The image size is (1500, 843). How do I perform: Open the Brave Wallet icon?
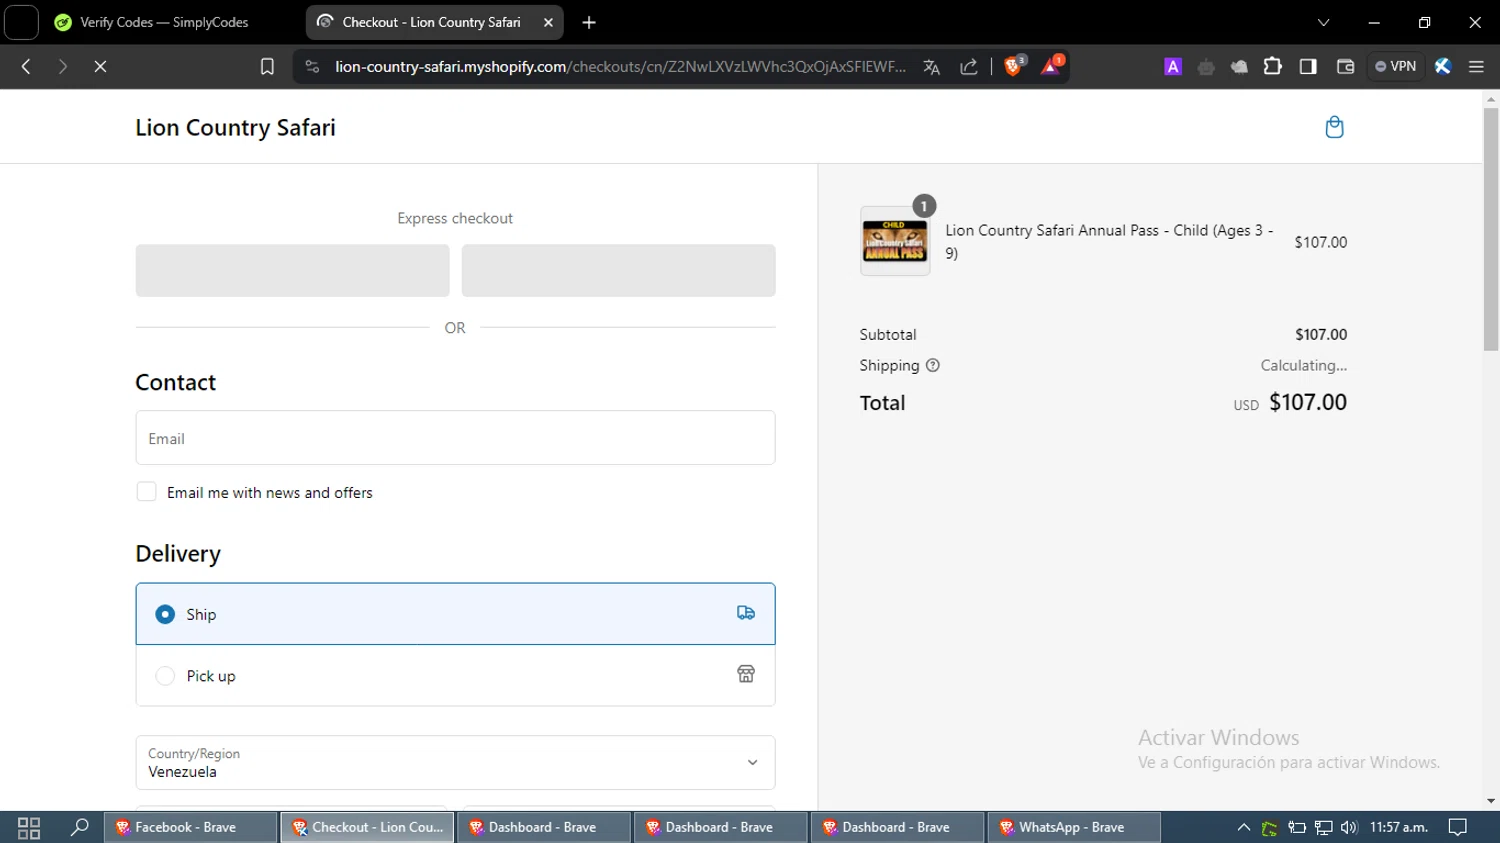pyautogui.click(x=1345, y=67)
